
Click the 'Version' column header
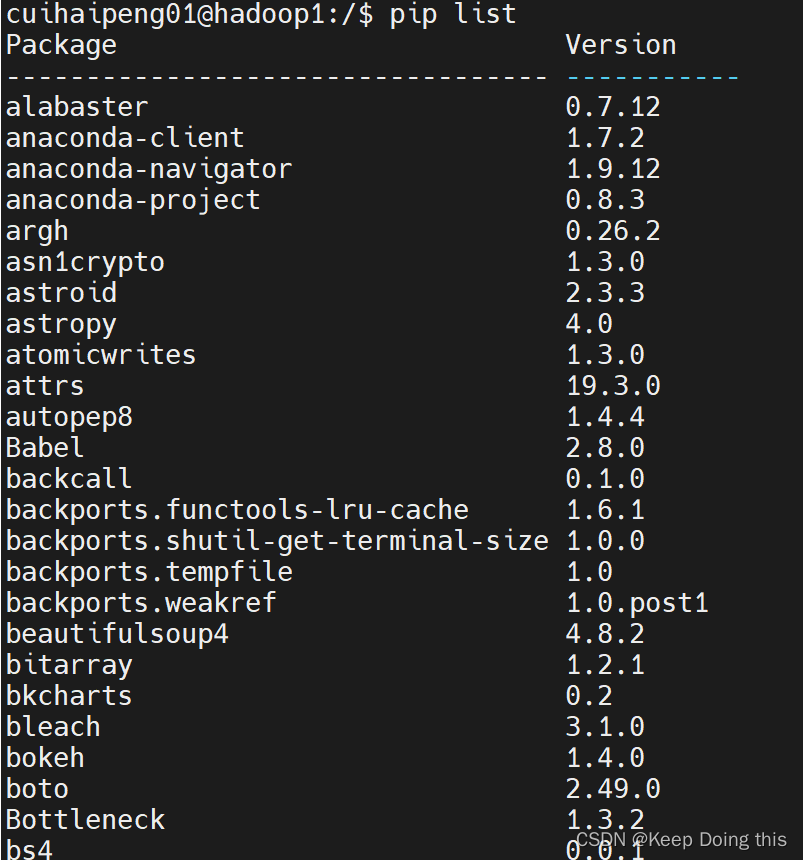click(x=620, y=45)
